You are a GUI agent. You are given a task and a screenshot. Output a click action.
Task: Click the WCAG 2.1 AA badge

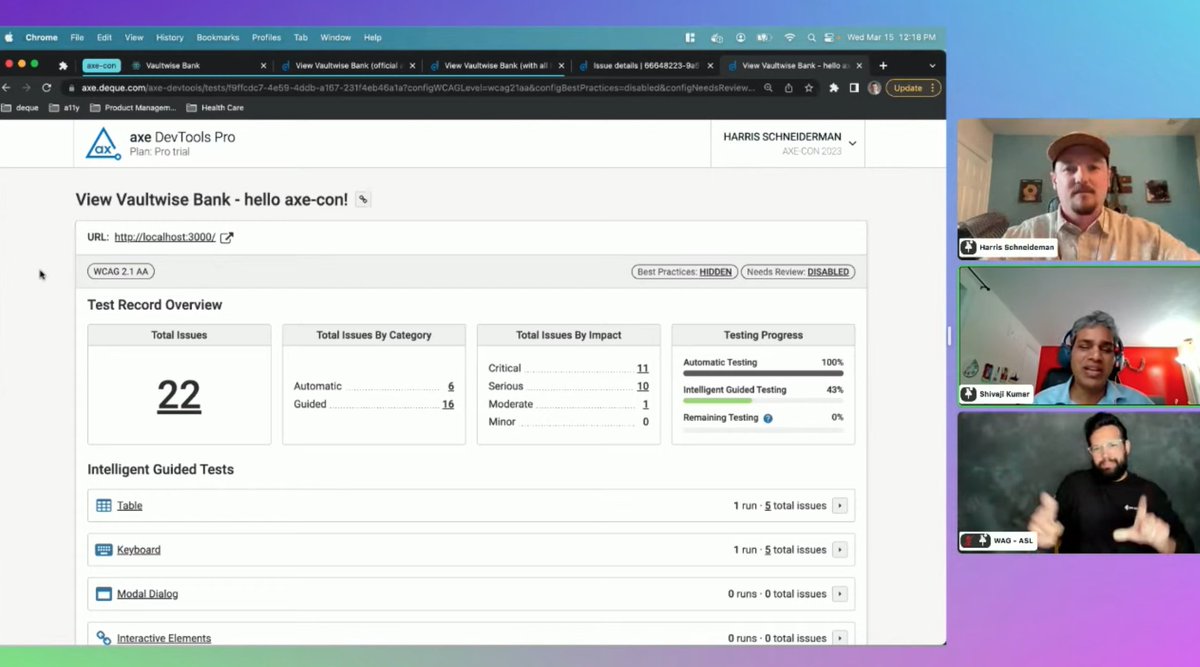[121, 272]
